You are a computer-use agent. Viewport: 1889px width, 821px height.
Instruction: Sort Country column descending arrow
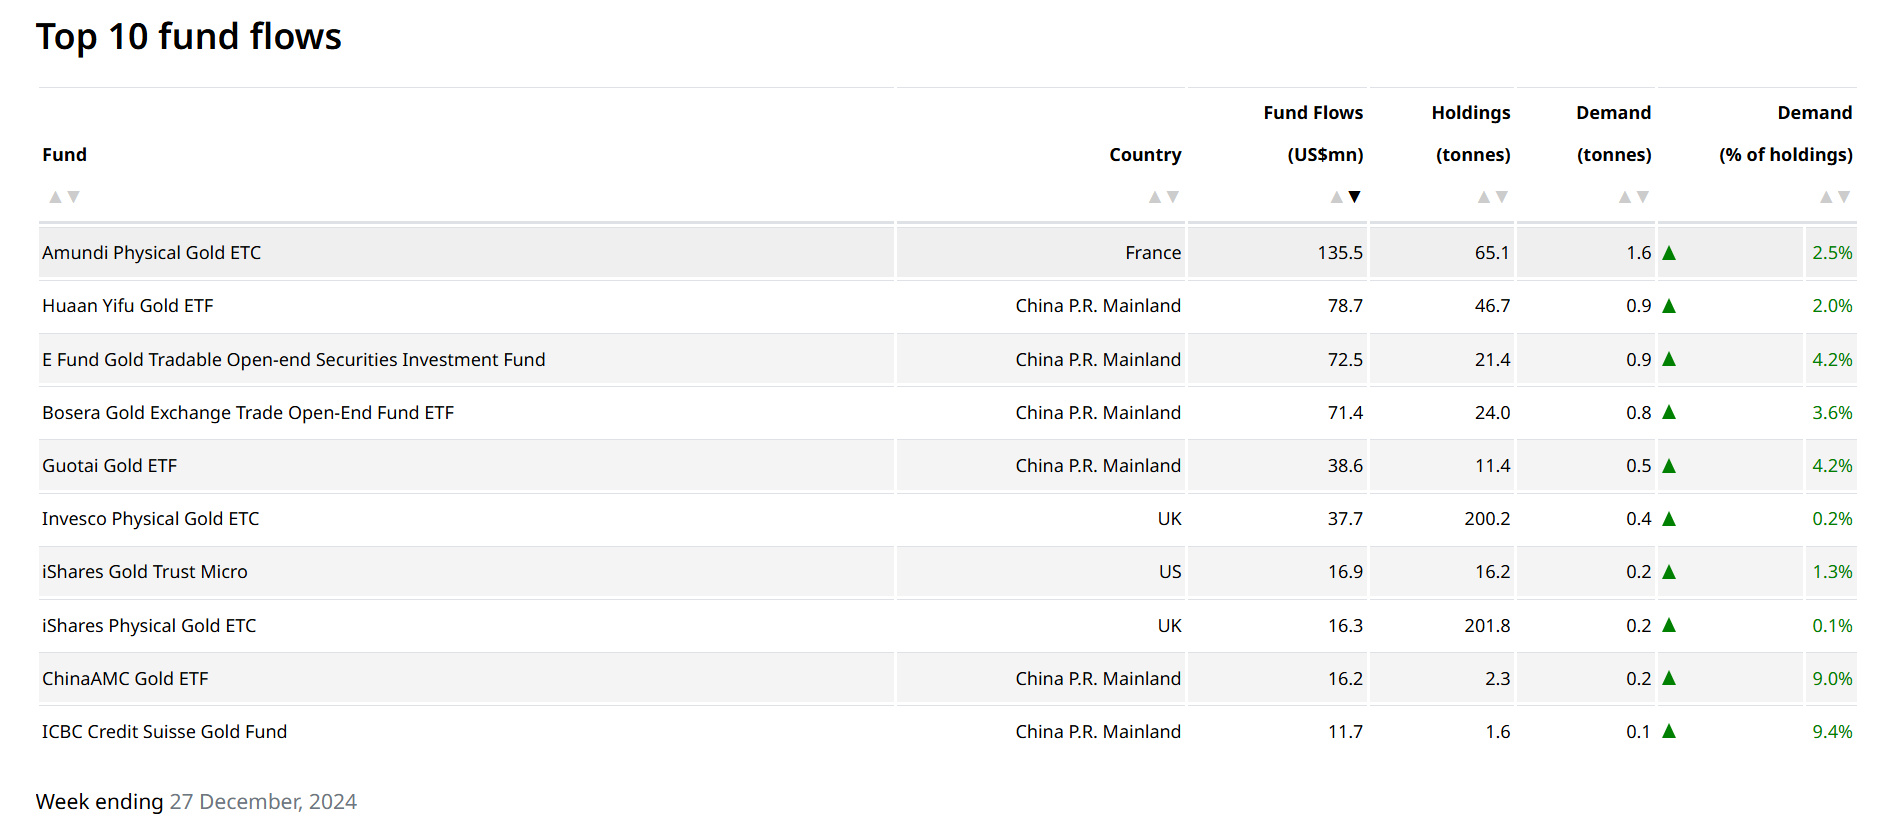(x=1173, y=197)
